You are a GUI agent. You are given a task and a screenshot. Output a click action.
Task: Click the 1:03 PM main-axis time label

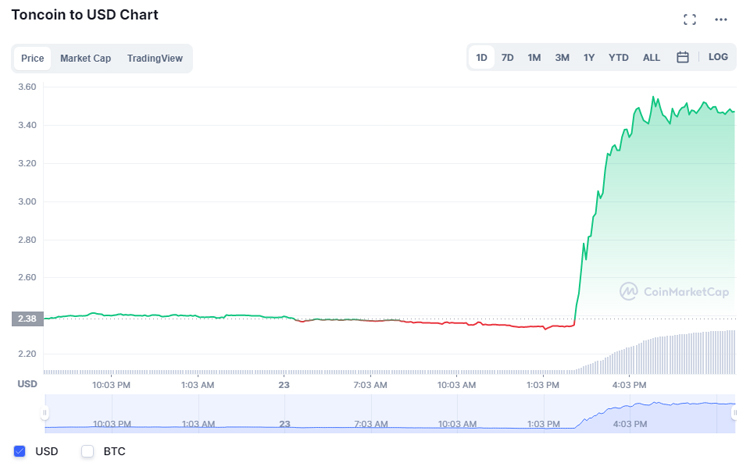tap(543, 385)
